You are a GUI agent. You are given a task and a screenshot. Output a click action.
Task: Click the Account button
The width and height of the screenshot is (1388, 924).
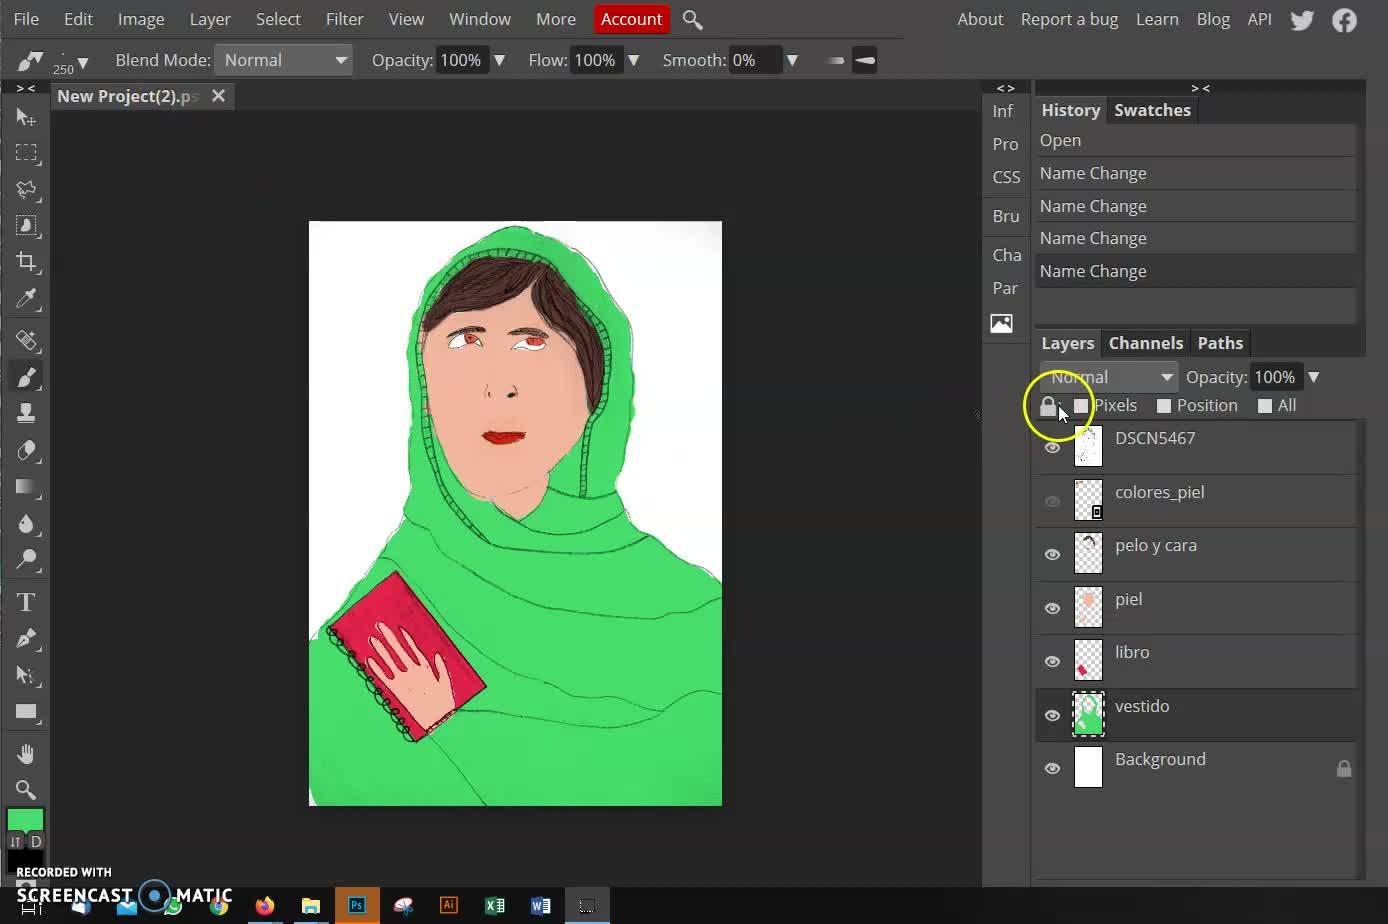pos(631,19)
